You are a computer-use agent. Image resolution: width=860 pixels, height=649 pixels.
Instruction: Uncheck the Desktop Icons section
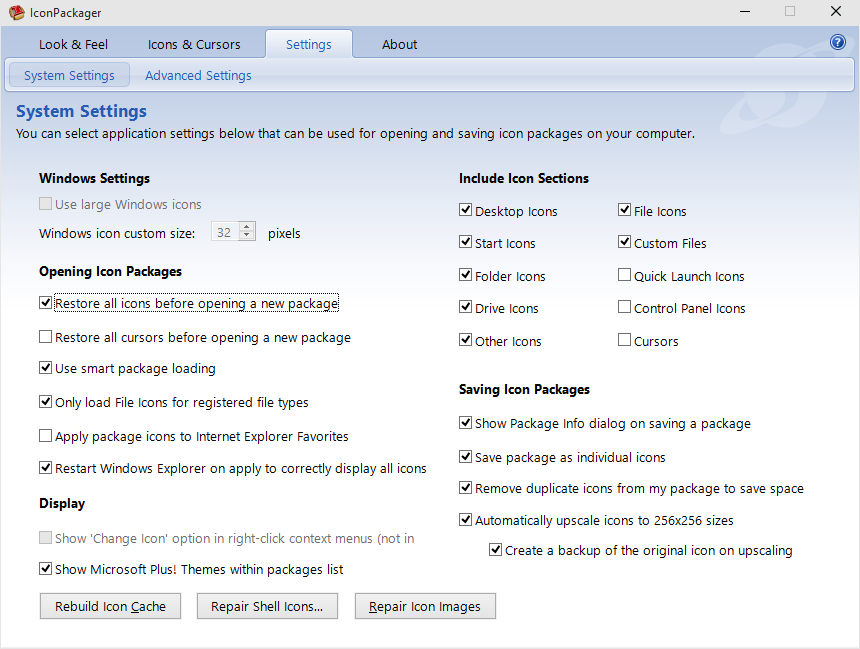[466, 210]
